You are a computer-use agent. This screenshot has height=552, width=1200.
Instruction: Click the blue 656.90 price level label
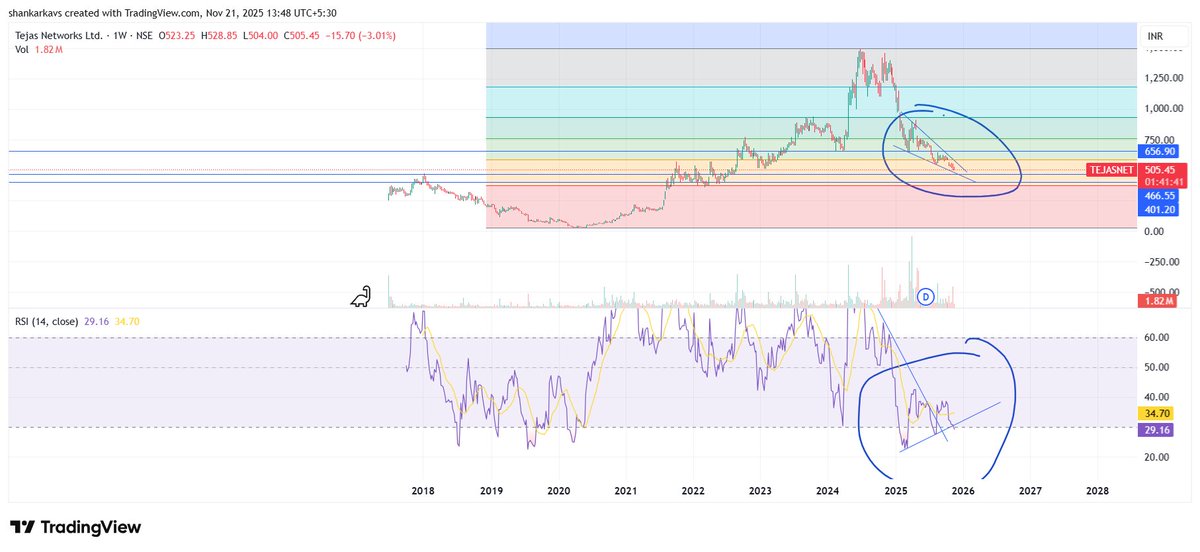tap(1161, 151)
